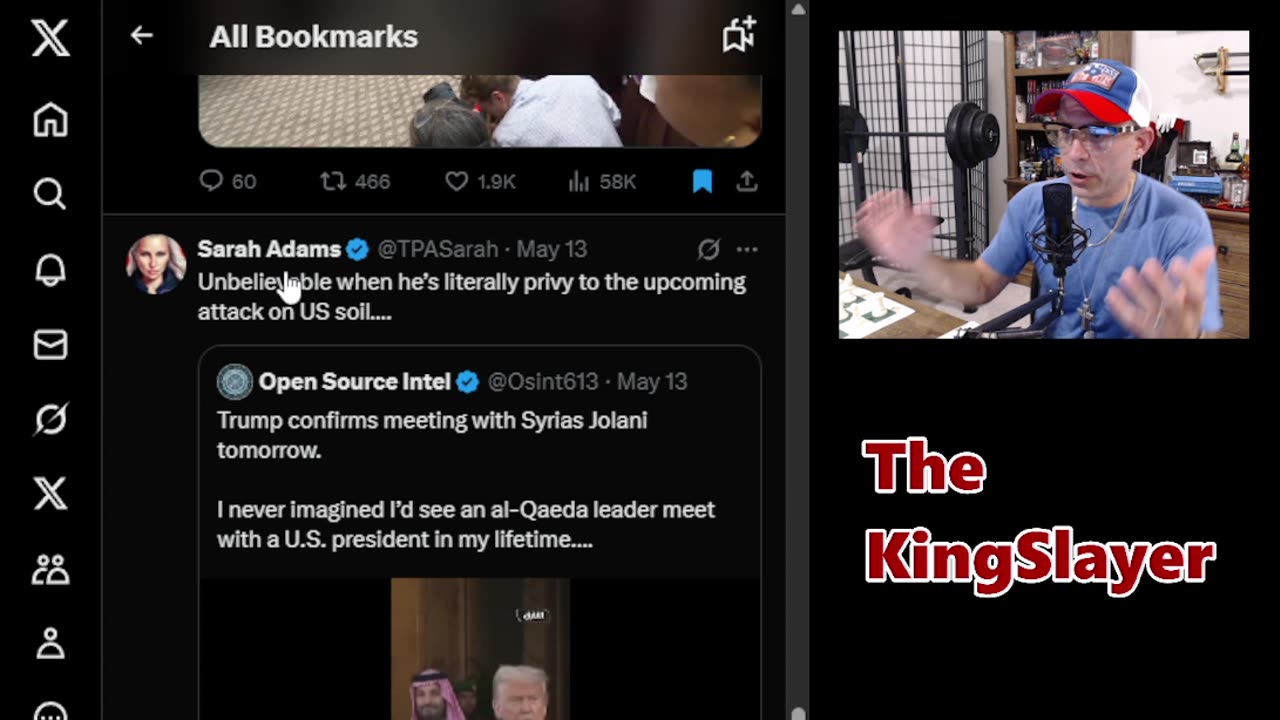Open Grok icon in sidebar

tap(50, 419)
